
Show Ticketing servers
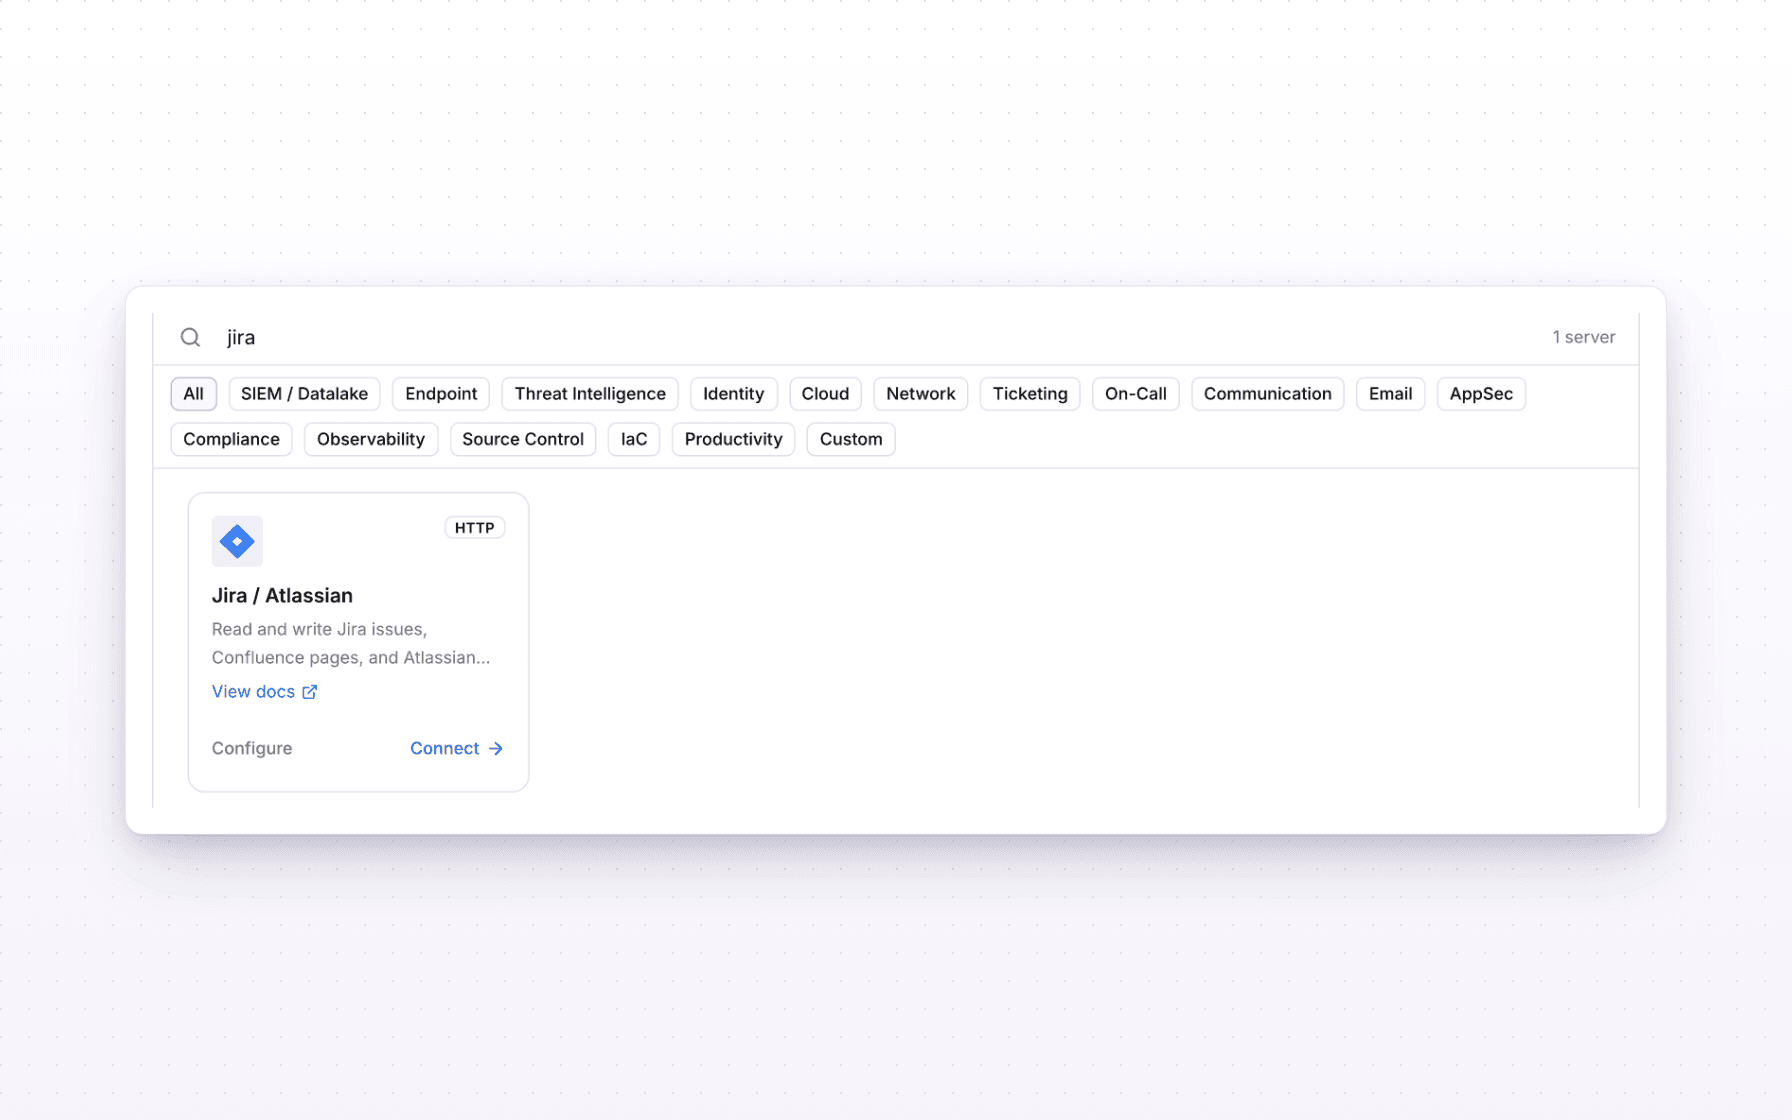coord(1030,394)
